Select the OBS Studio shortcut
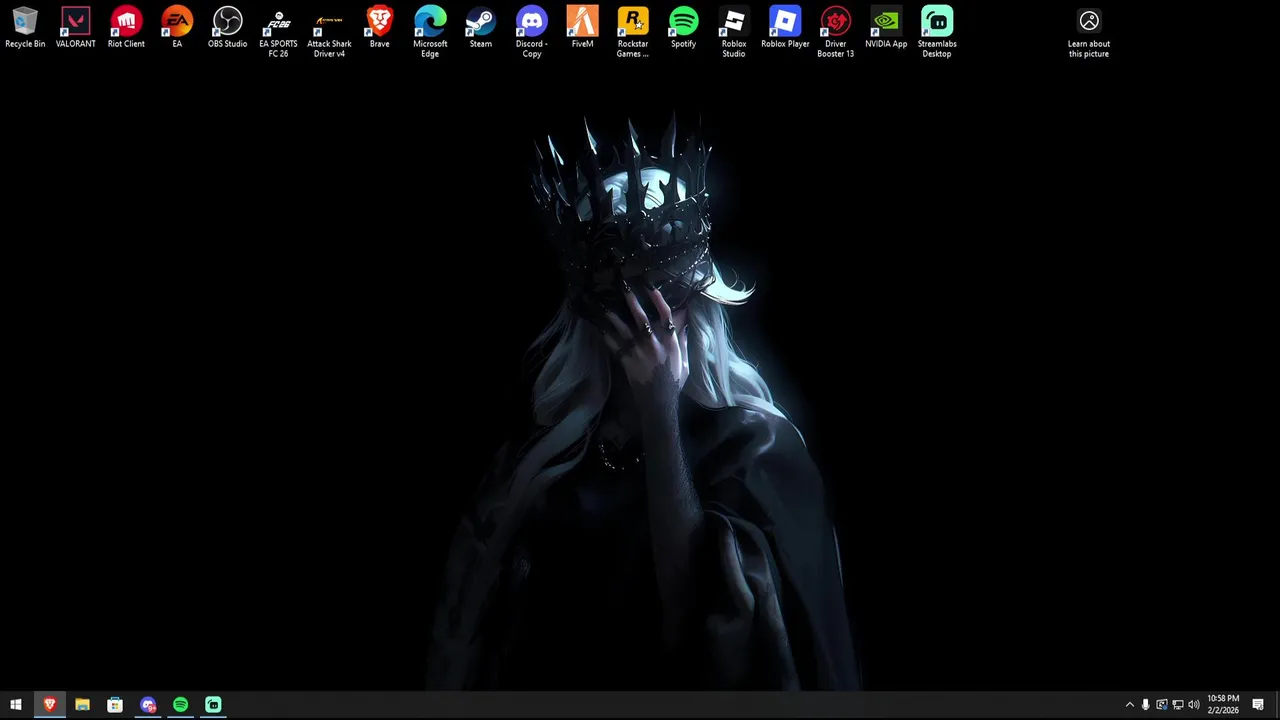1280x720 pixels. (x=227, y=28)
